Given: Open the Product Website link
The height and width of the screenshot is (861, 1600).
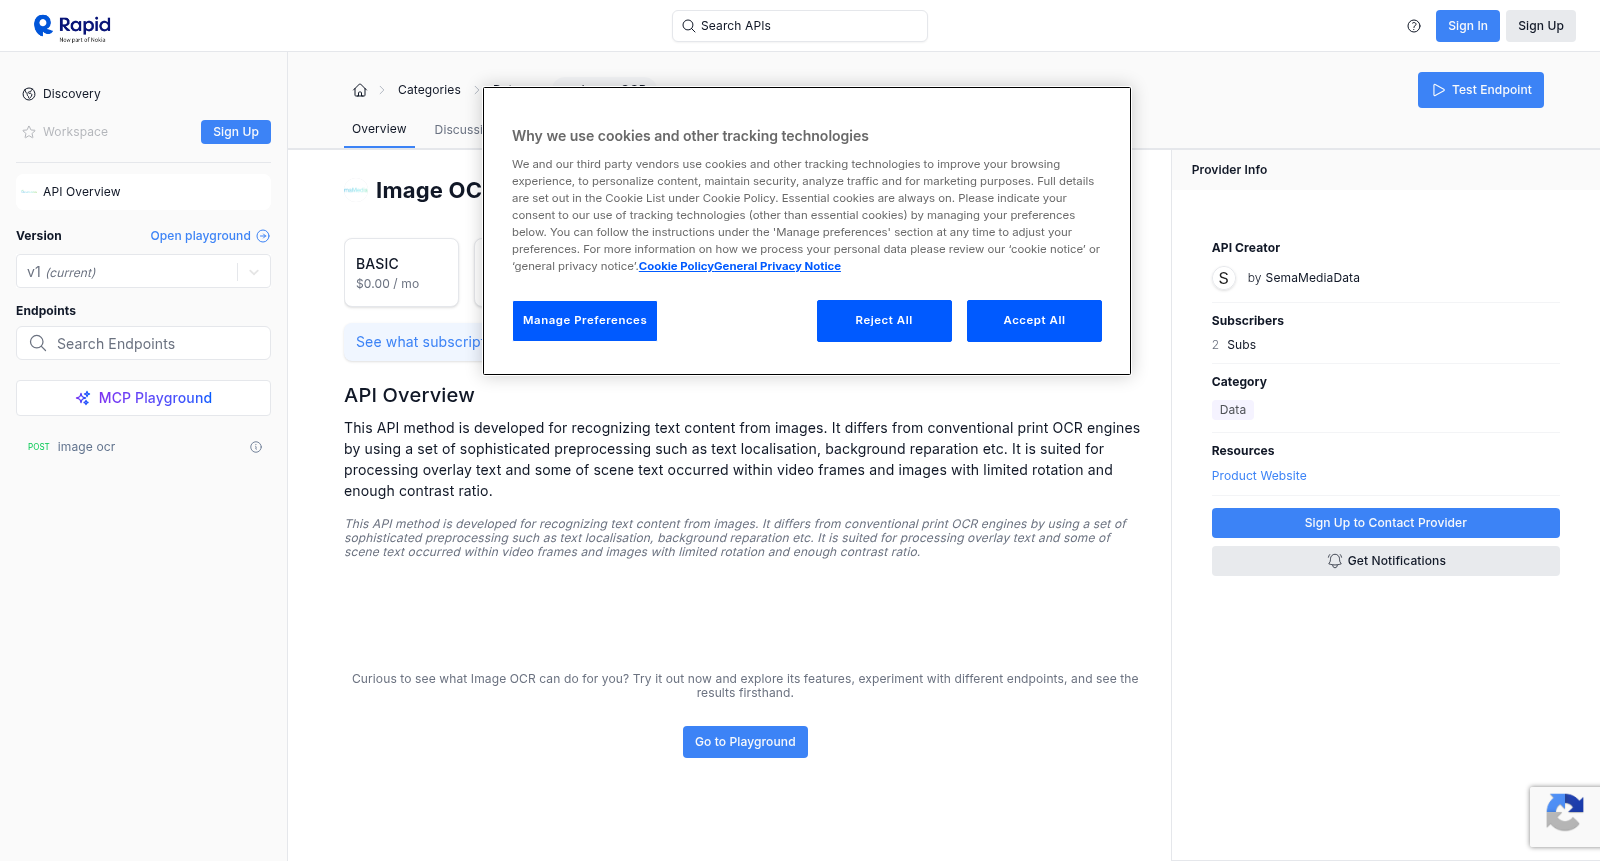Looking at the screenshot, I should point(1259,476).
